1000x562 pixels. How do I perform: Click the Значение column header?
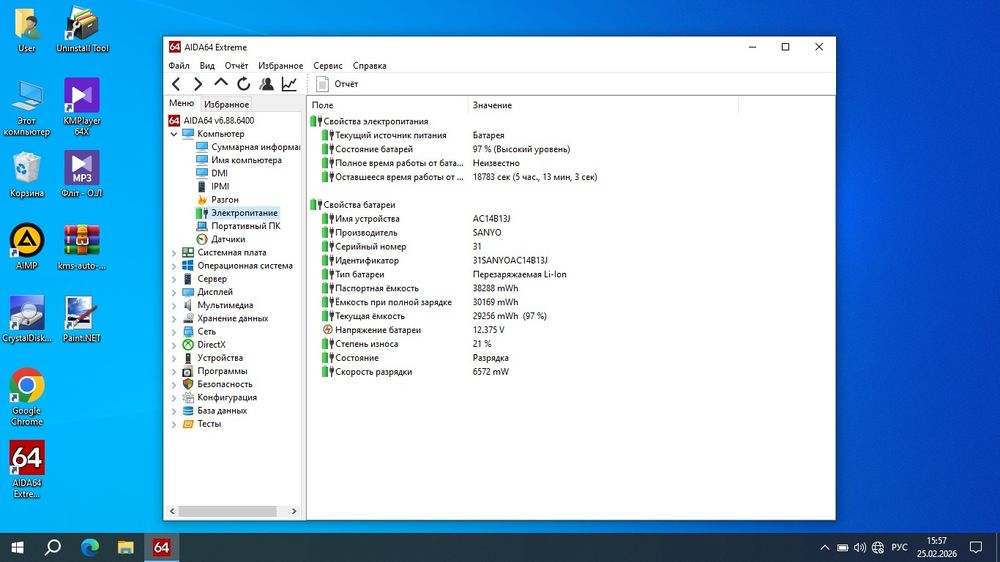coord(492,105)
